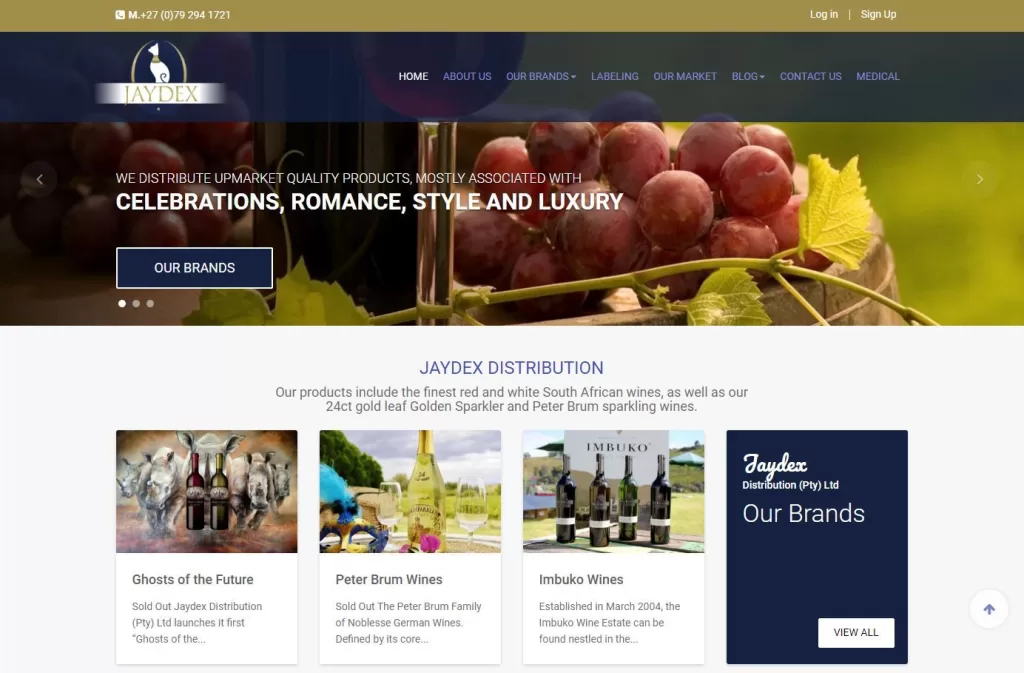
Task: Click the View All button
Action: 856,633
